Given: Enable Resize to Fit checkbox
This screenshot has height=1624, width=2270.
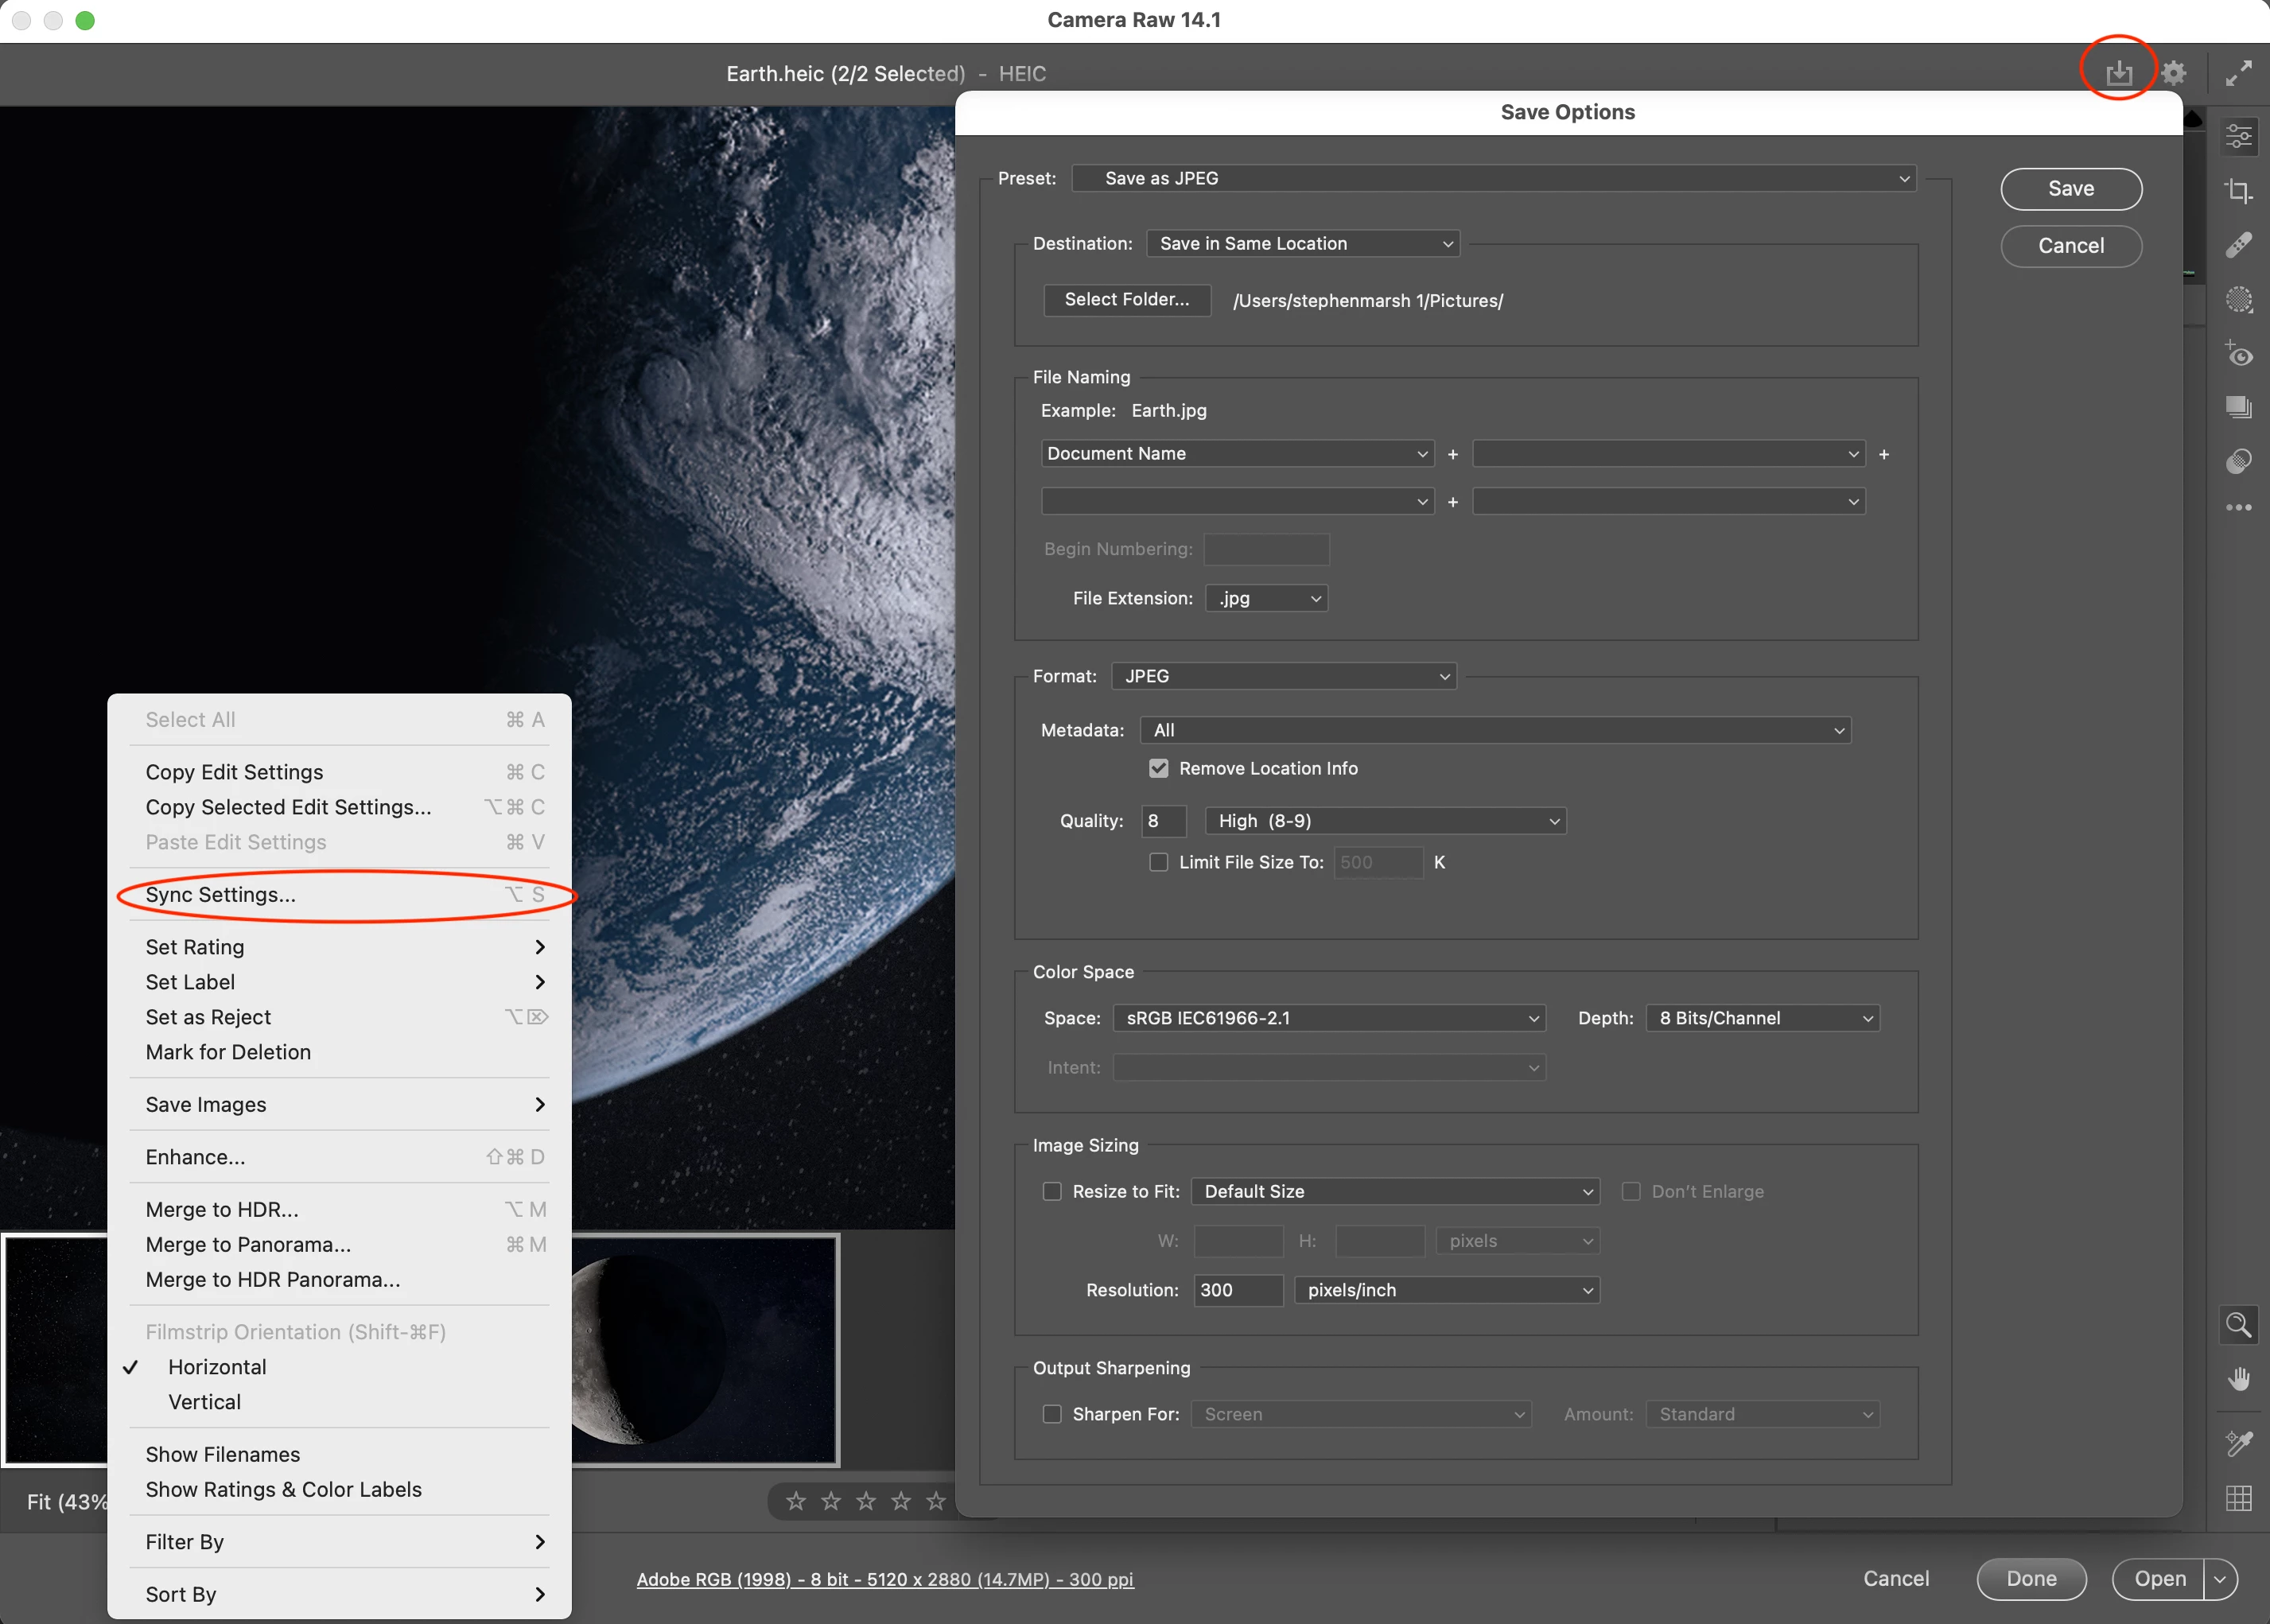Looking at the screenshot, I should coord(1051,1191).
